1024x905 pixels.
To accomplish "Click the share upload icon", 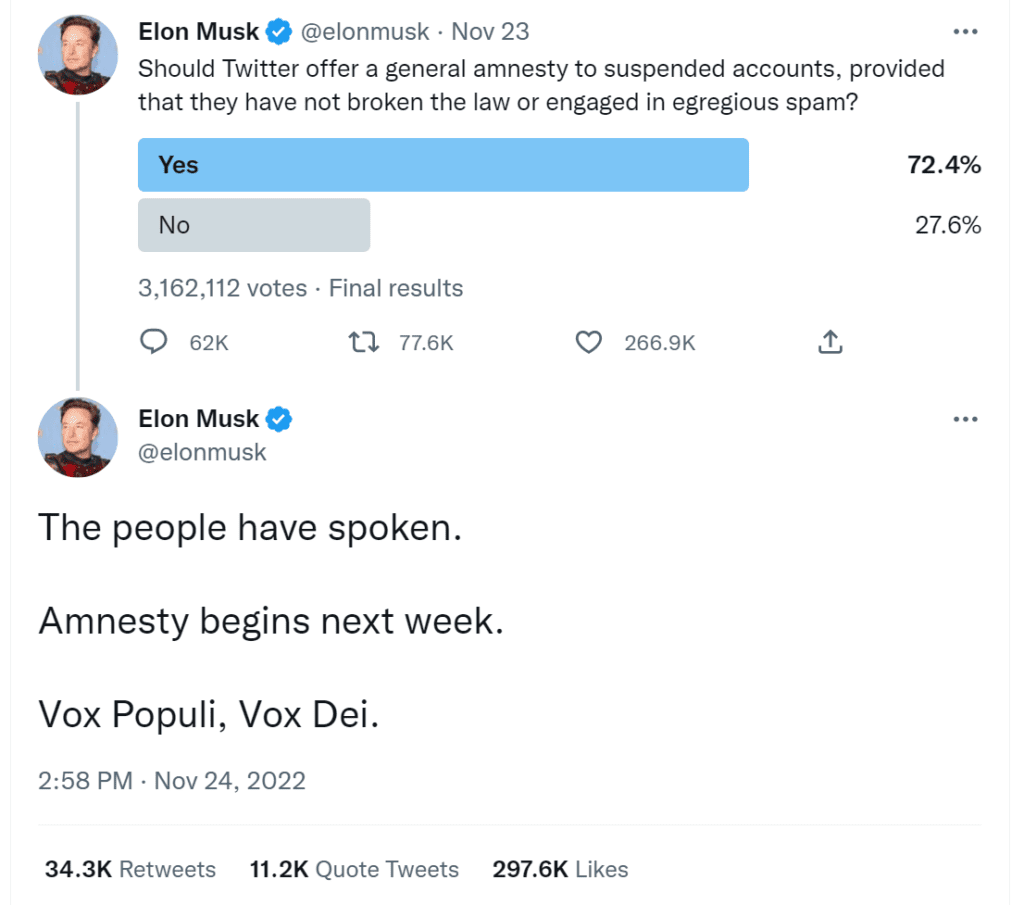I will (x=830, y=341).
